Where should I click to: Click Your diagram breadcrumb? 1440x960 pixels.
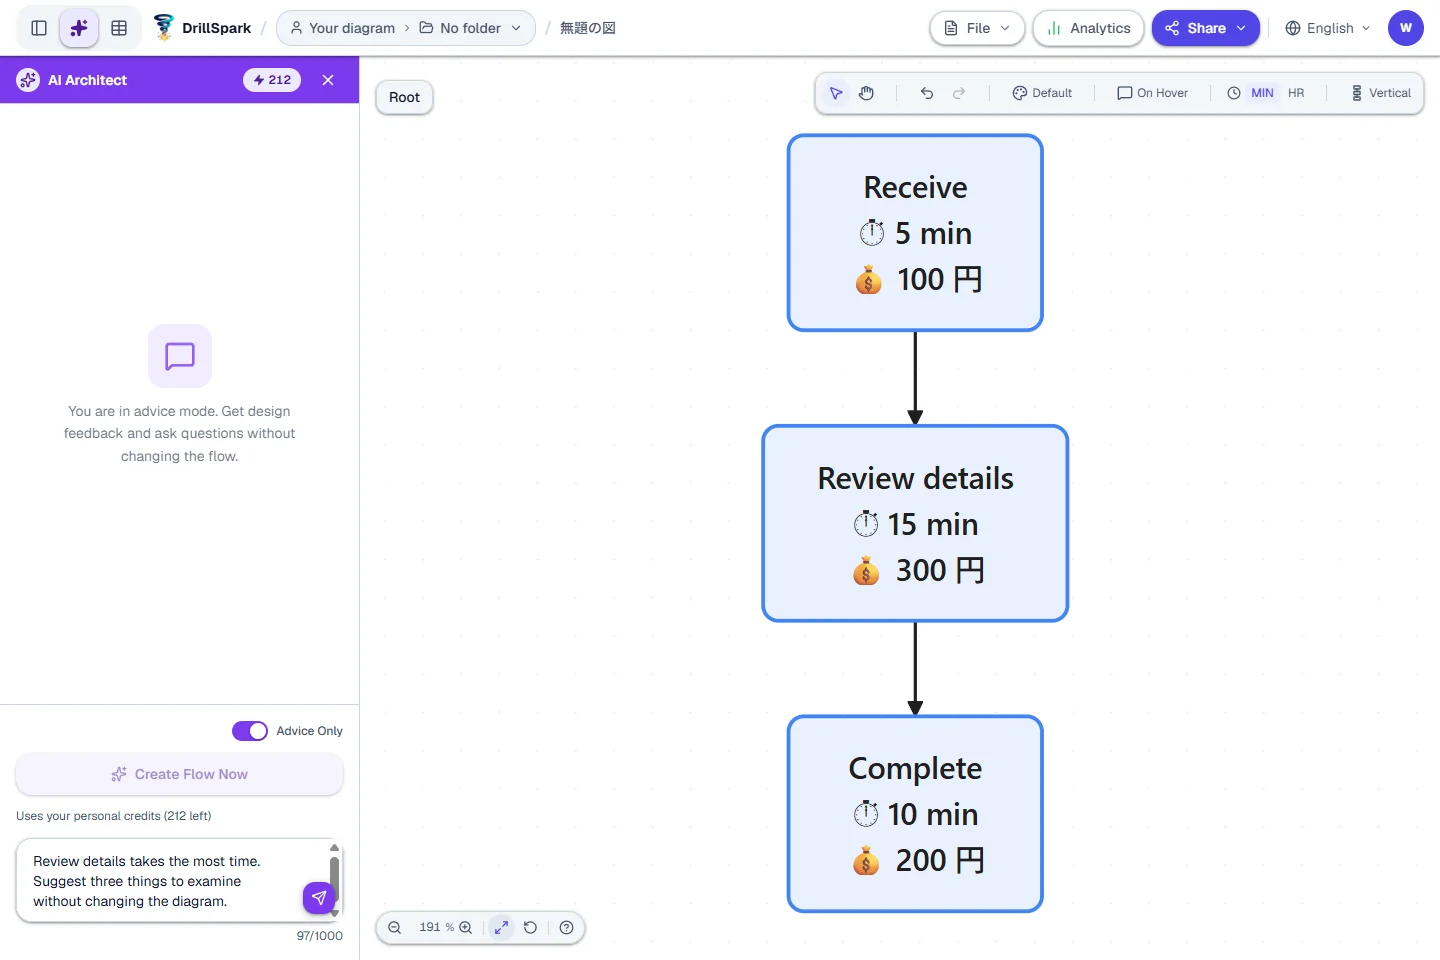343,28
